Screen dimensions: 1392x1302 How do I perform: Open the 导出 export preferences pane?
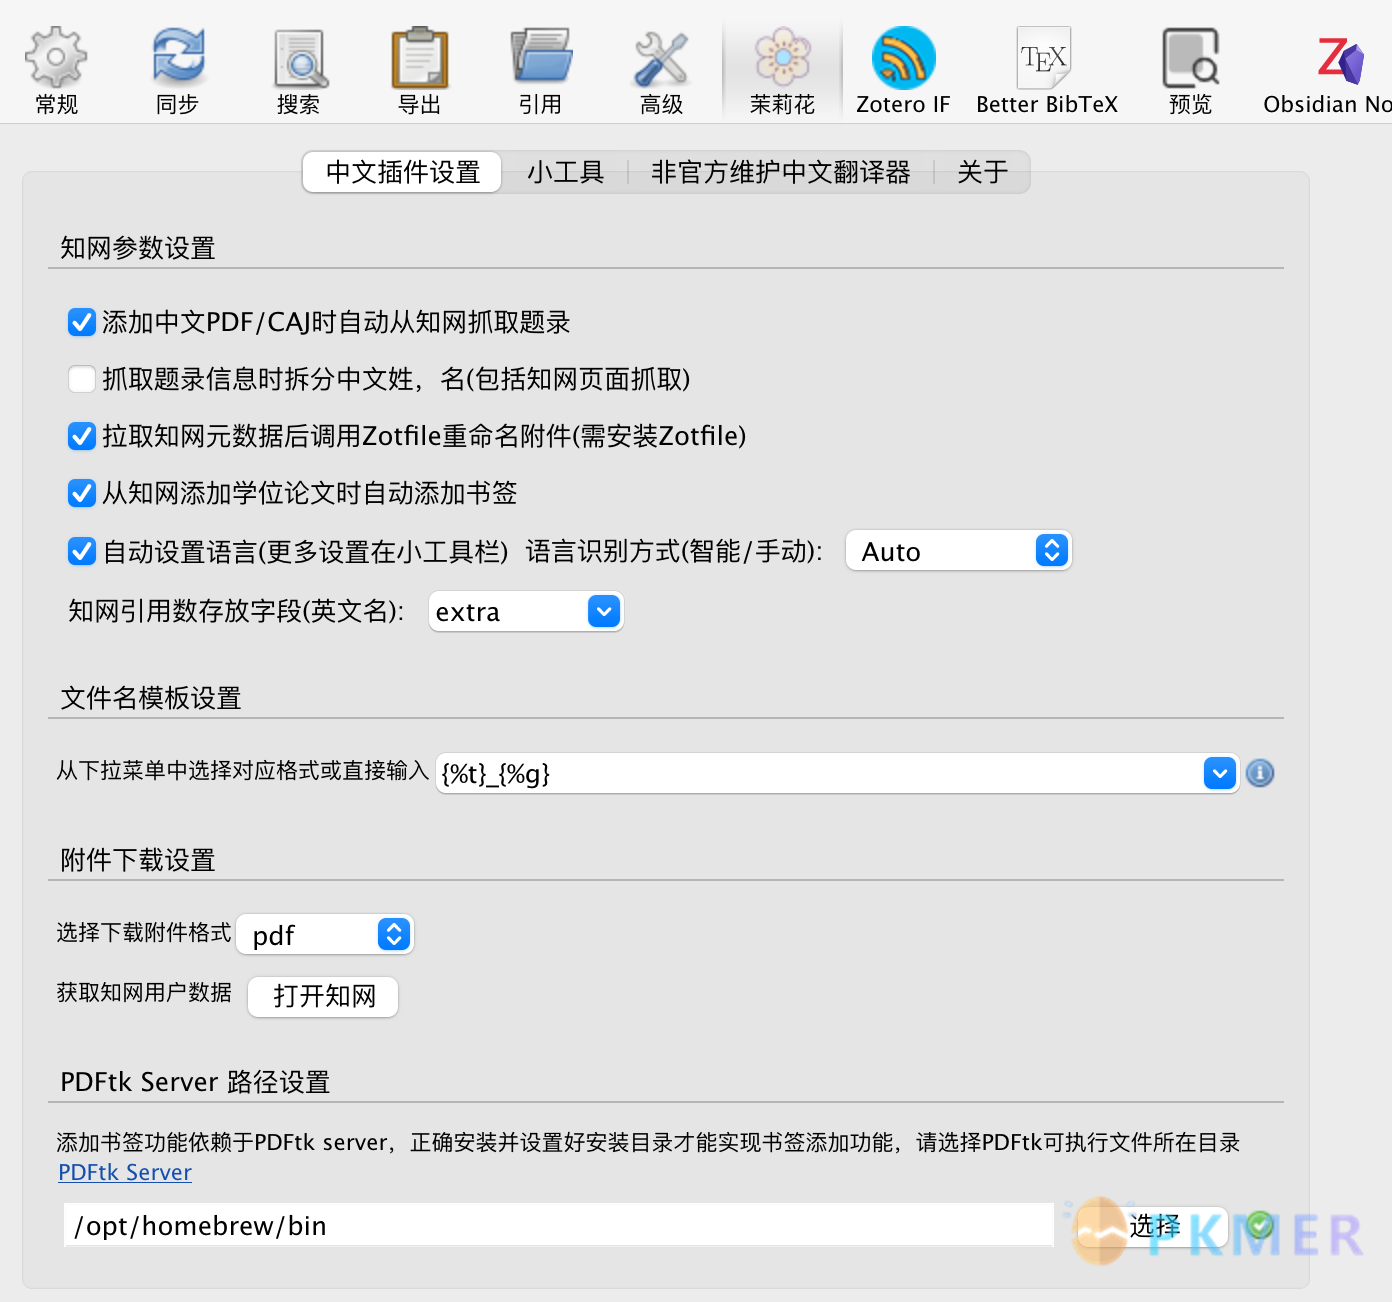pyautogui.click(x=420, y=70)
